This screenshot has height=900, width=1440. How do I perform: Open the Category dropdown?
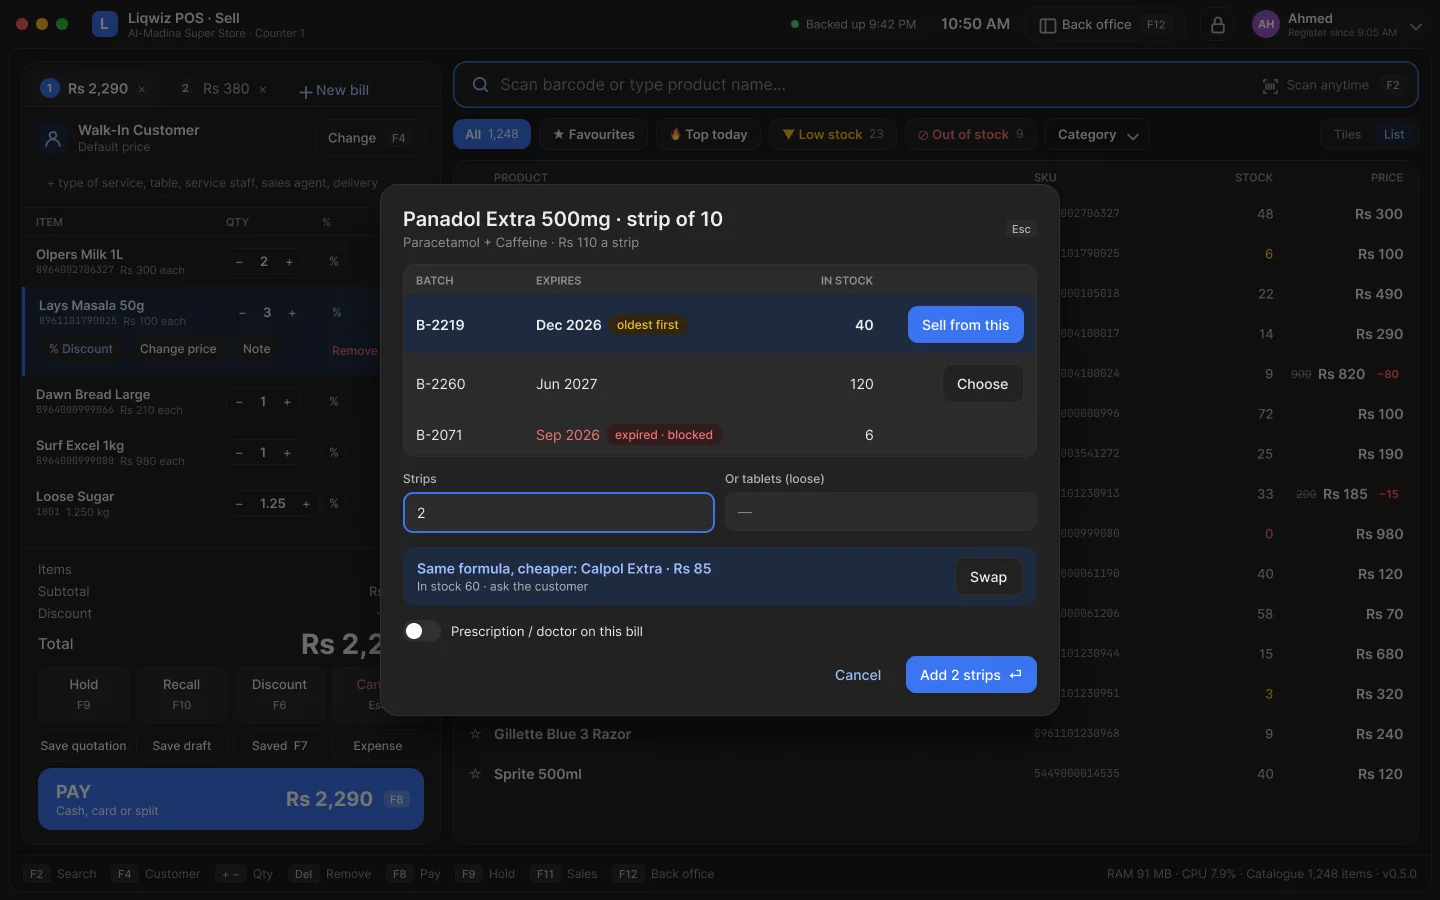(1097, 135)
